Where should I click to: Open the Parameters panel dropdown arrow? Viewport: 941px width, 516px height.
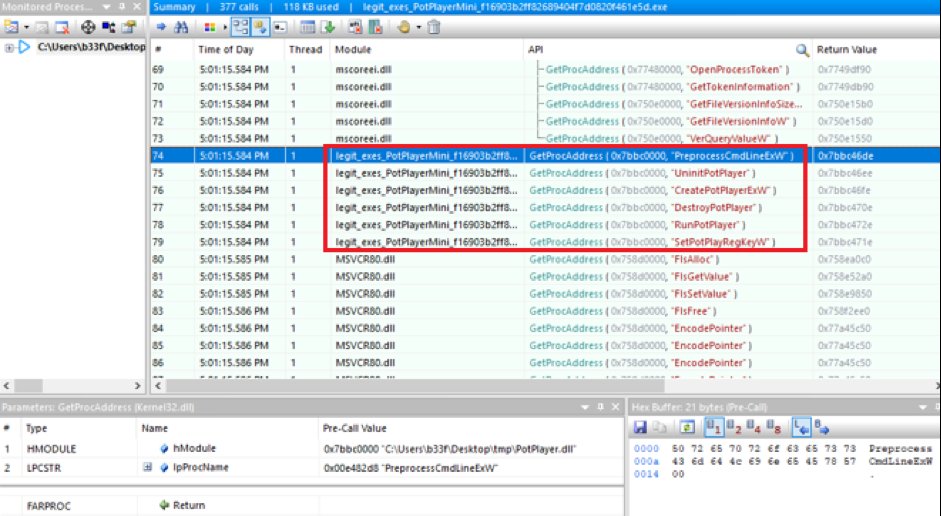(585, 407)
